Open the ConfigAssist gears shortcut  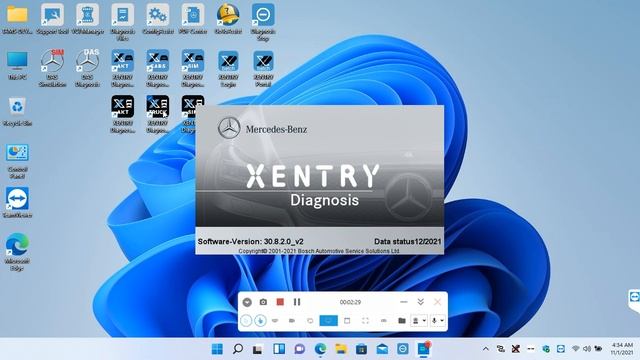click(158, 19)
